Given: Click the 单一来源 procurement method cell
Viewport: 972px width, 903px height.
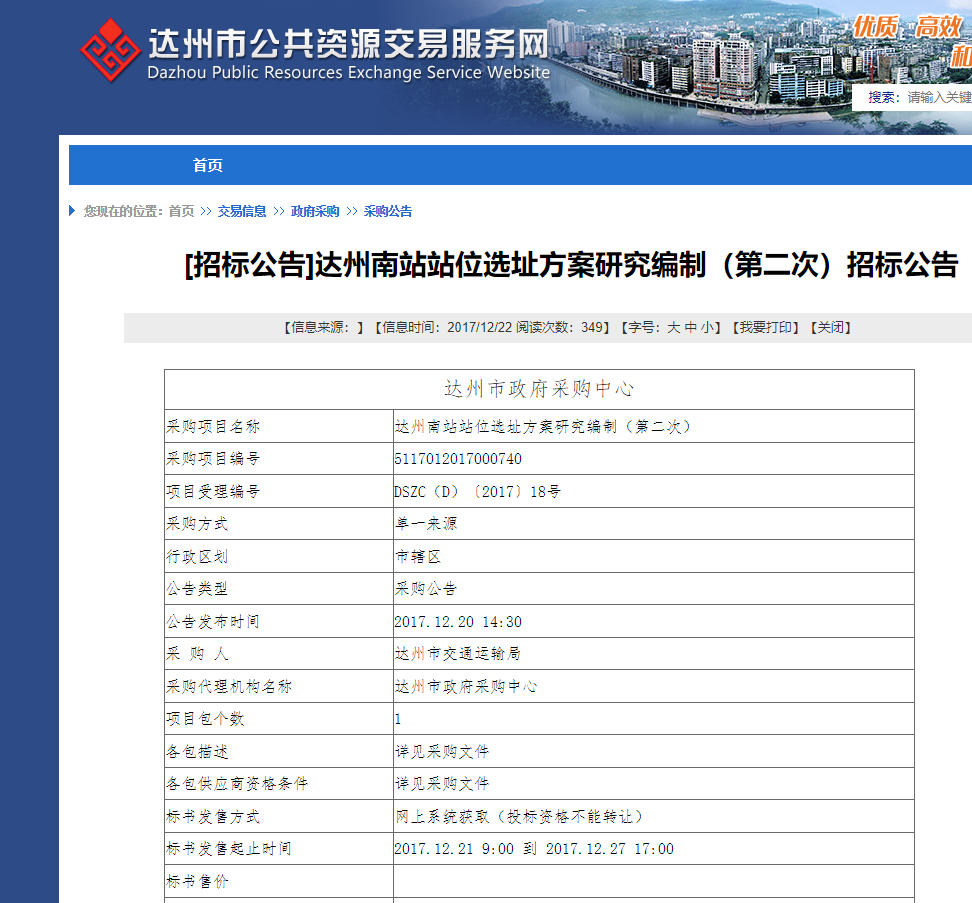Looking at the screenshot, I should [653, 524].
